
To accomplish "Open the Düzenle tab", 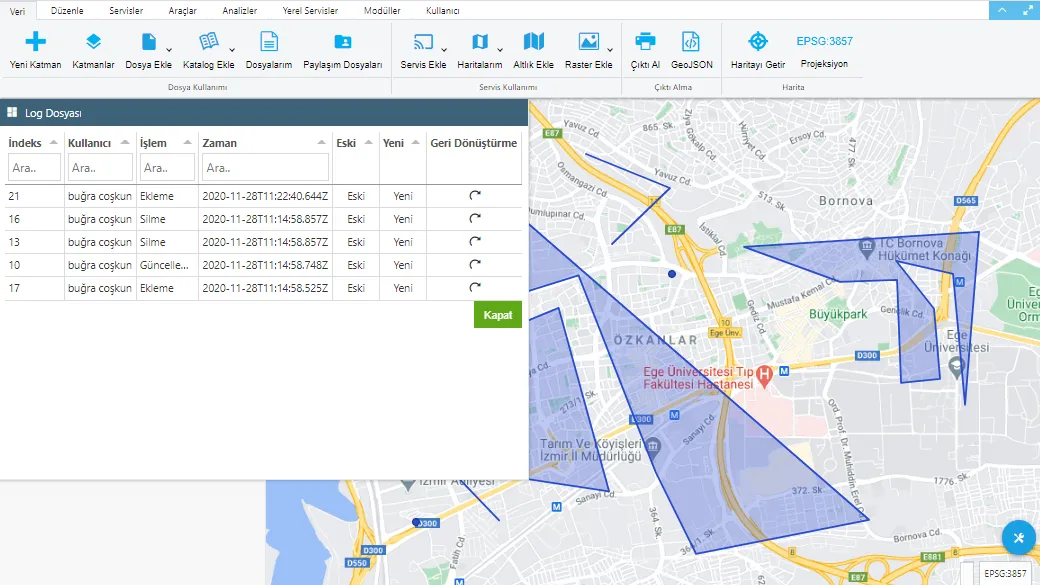I will tap(67, 11).
